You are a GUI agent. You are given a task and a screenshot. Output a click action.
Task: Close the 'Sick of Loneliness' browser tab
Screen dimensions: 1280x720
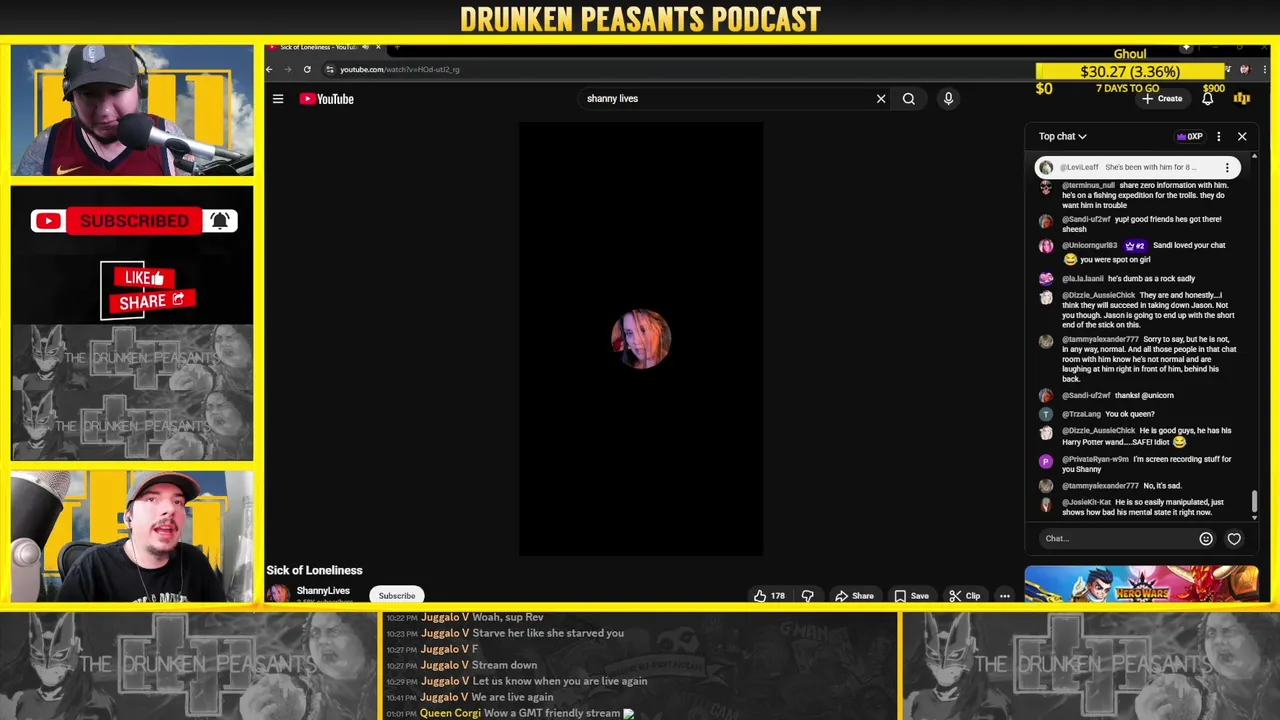point(378,47)
